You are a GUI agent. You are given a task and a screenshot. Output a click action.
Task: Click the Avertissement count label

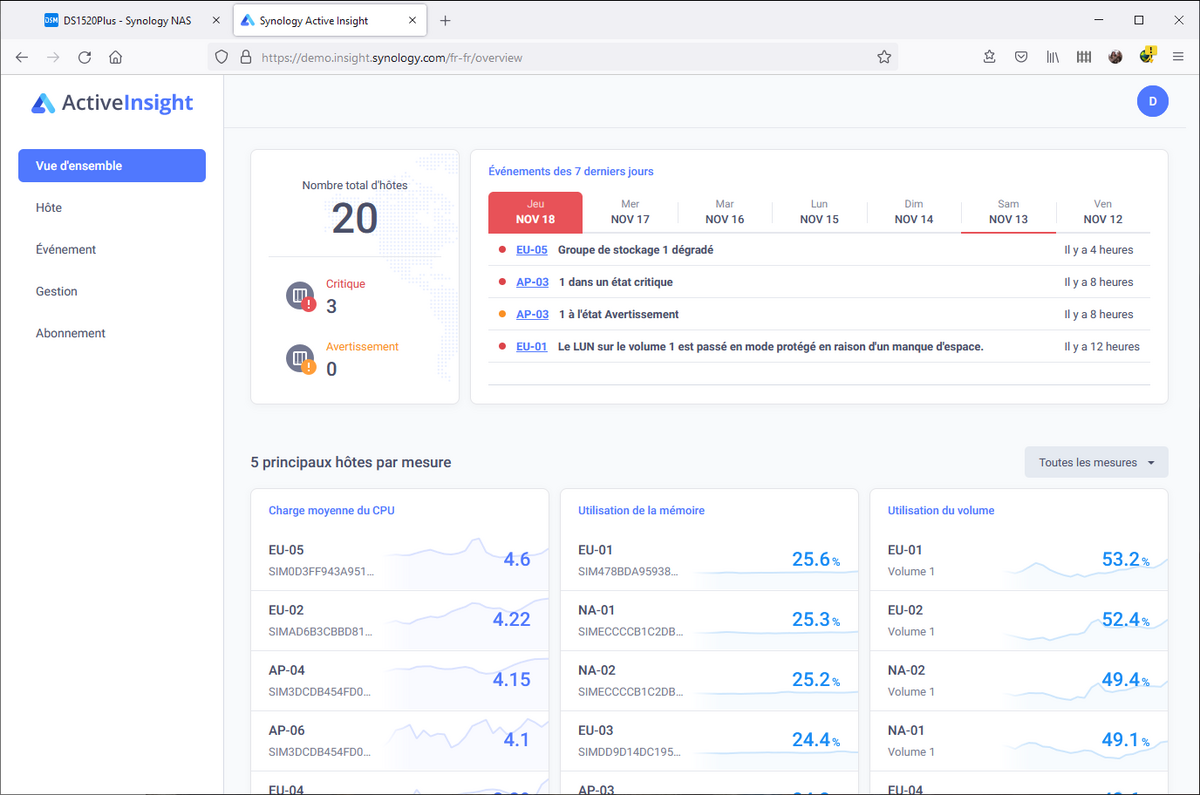point(362,347)
